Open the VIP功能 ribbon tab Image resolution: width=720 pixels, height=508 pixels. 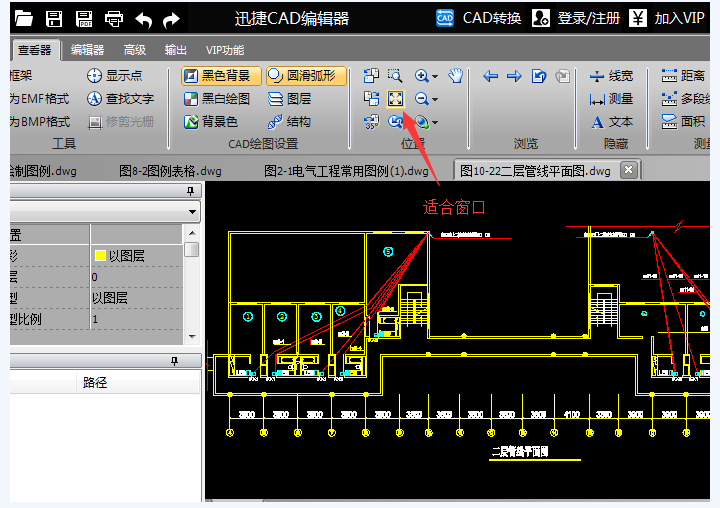225,50
